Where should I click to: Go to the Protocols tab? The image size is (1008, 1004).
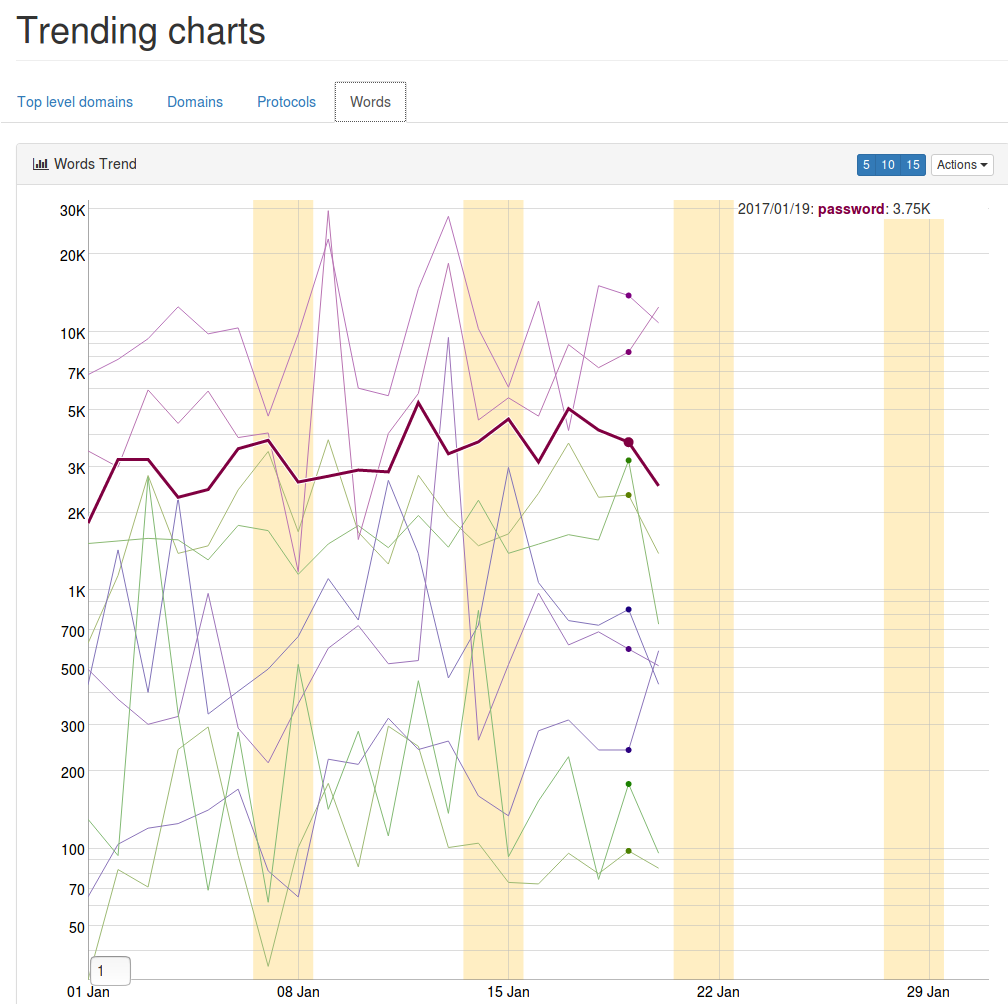click(x=286, y=102)
